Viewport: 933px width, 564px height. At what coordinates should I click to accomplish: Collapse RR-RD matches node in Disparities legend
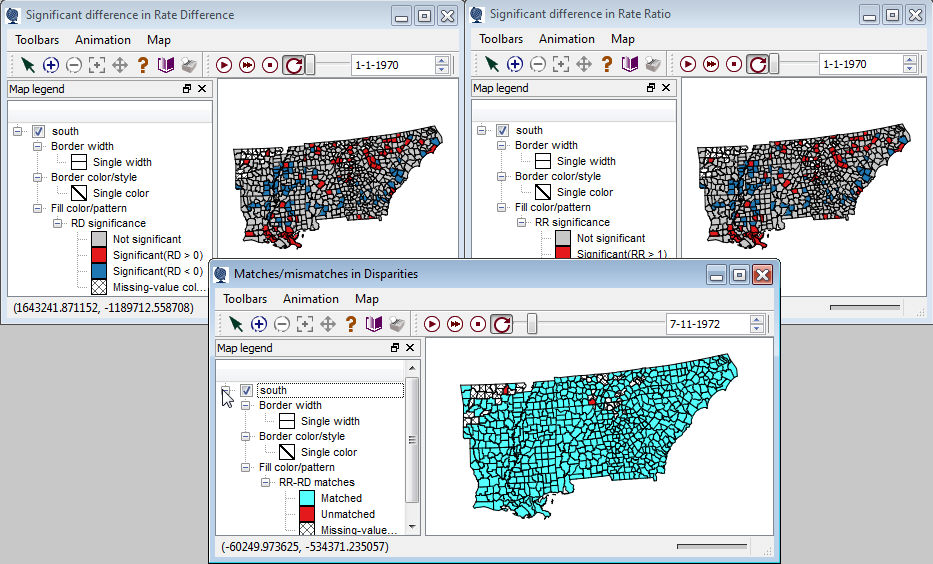(x=266, y=482)
